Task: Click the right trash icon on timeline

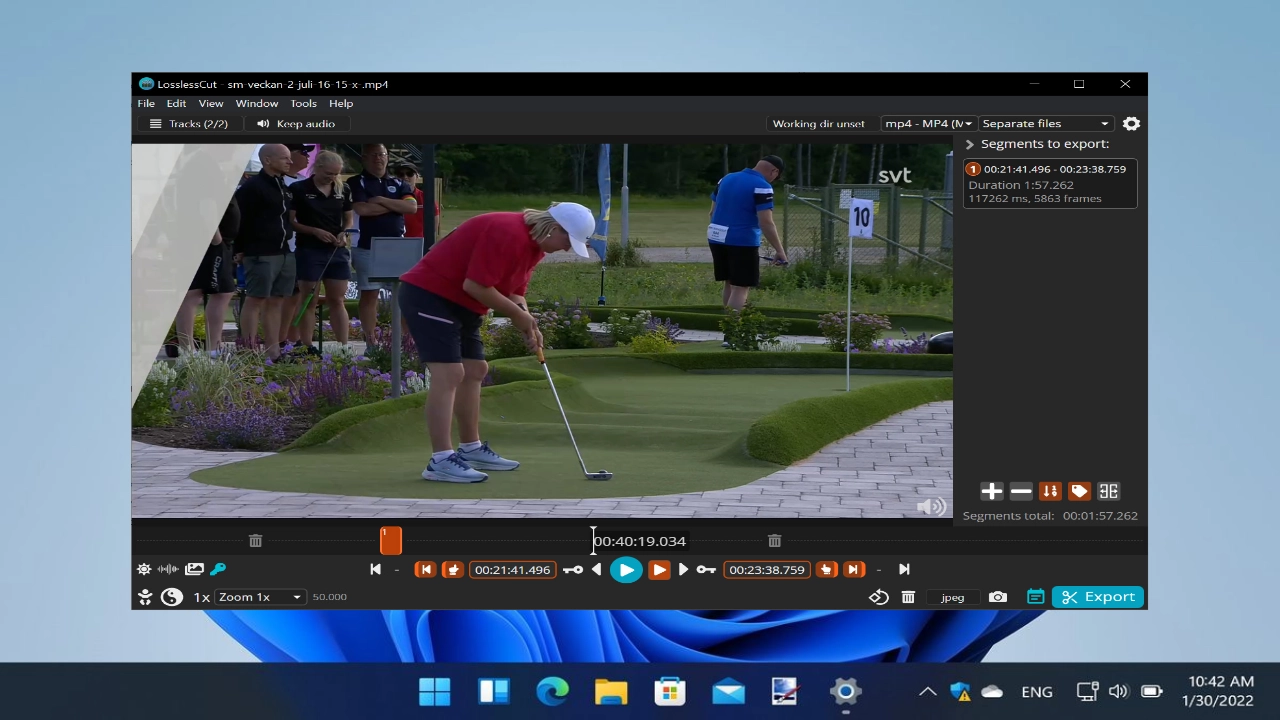Action: pyautogui.click(x=774, y=541)
